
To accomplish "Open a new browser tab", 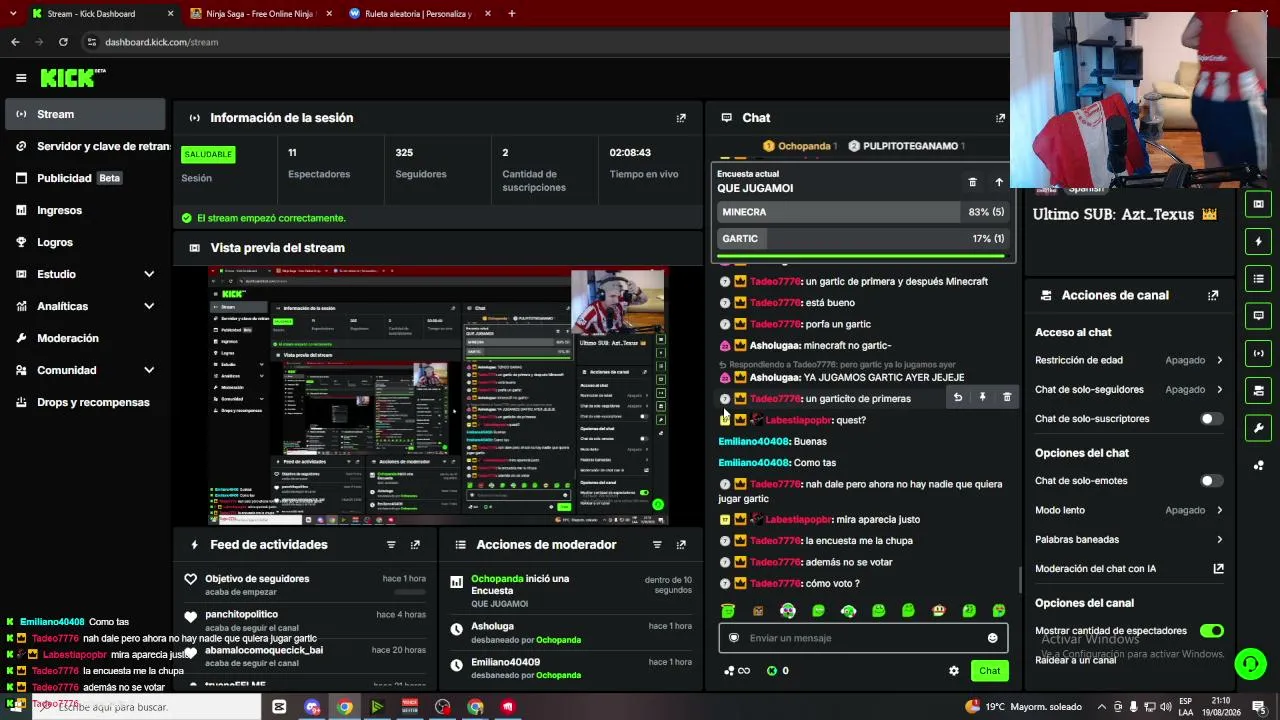I will pos(512,14).
